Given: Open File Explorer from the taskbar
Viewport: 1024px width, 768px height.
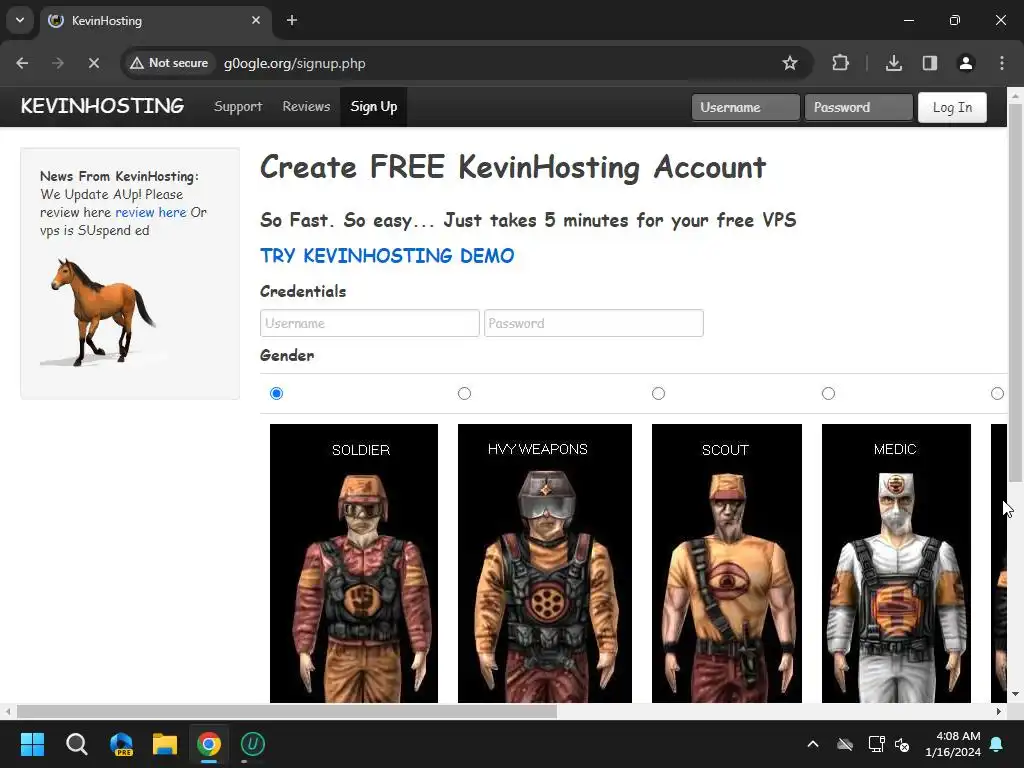Looking at the screenshot, I should (x=165, y=744).
